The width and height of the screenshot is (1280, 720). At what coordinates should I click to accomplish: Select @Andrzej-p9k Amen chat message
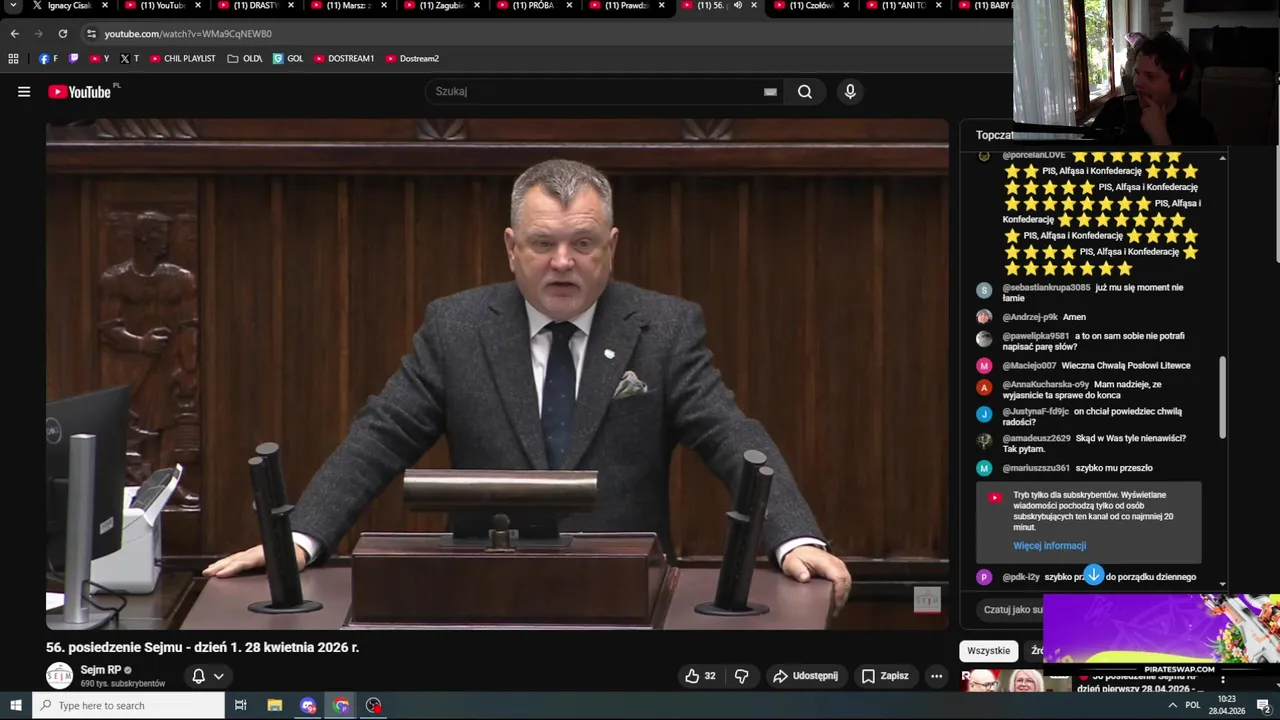tap(1031, 317)
